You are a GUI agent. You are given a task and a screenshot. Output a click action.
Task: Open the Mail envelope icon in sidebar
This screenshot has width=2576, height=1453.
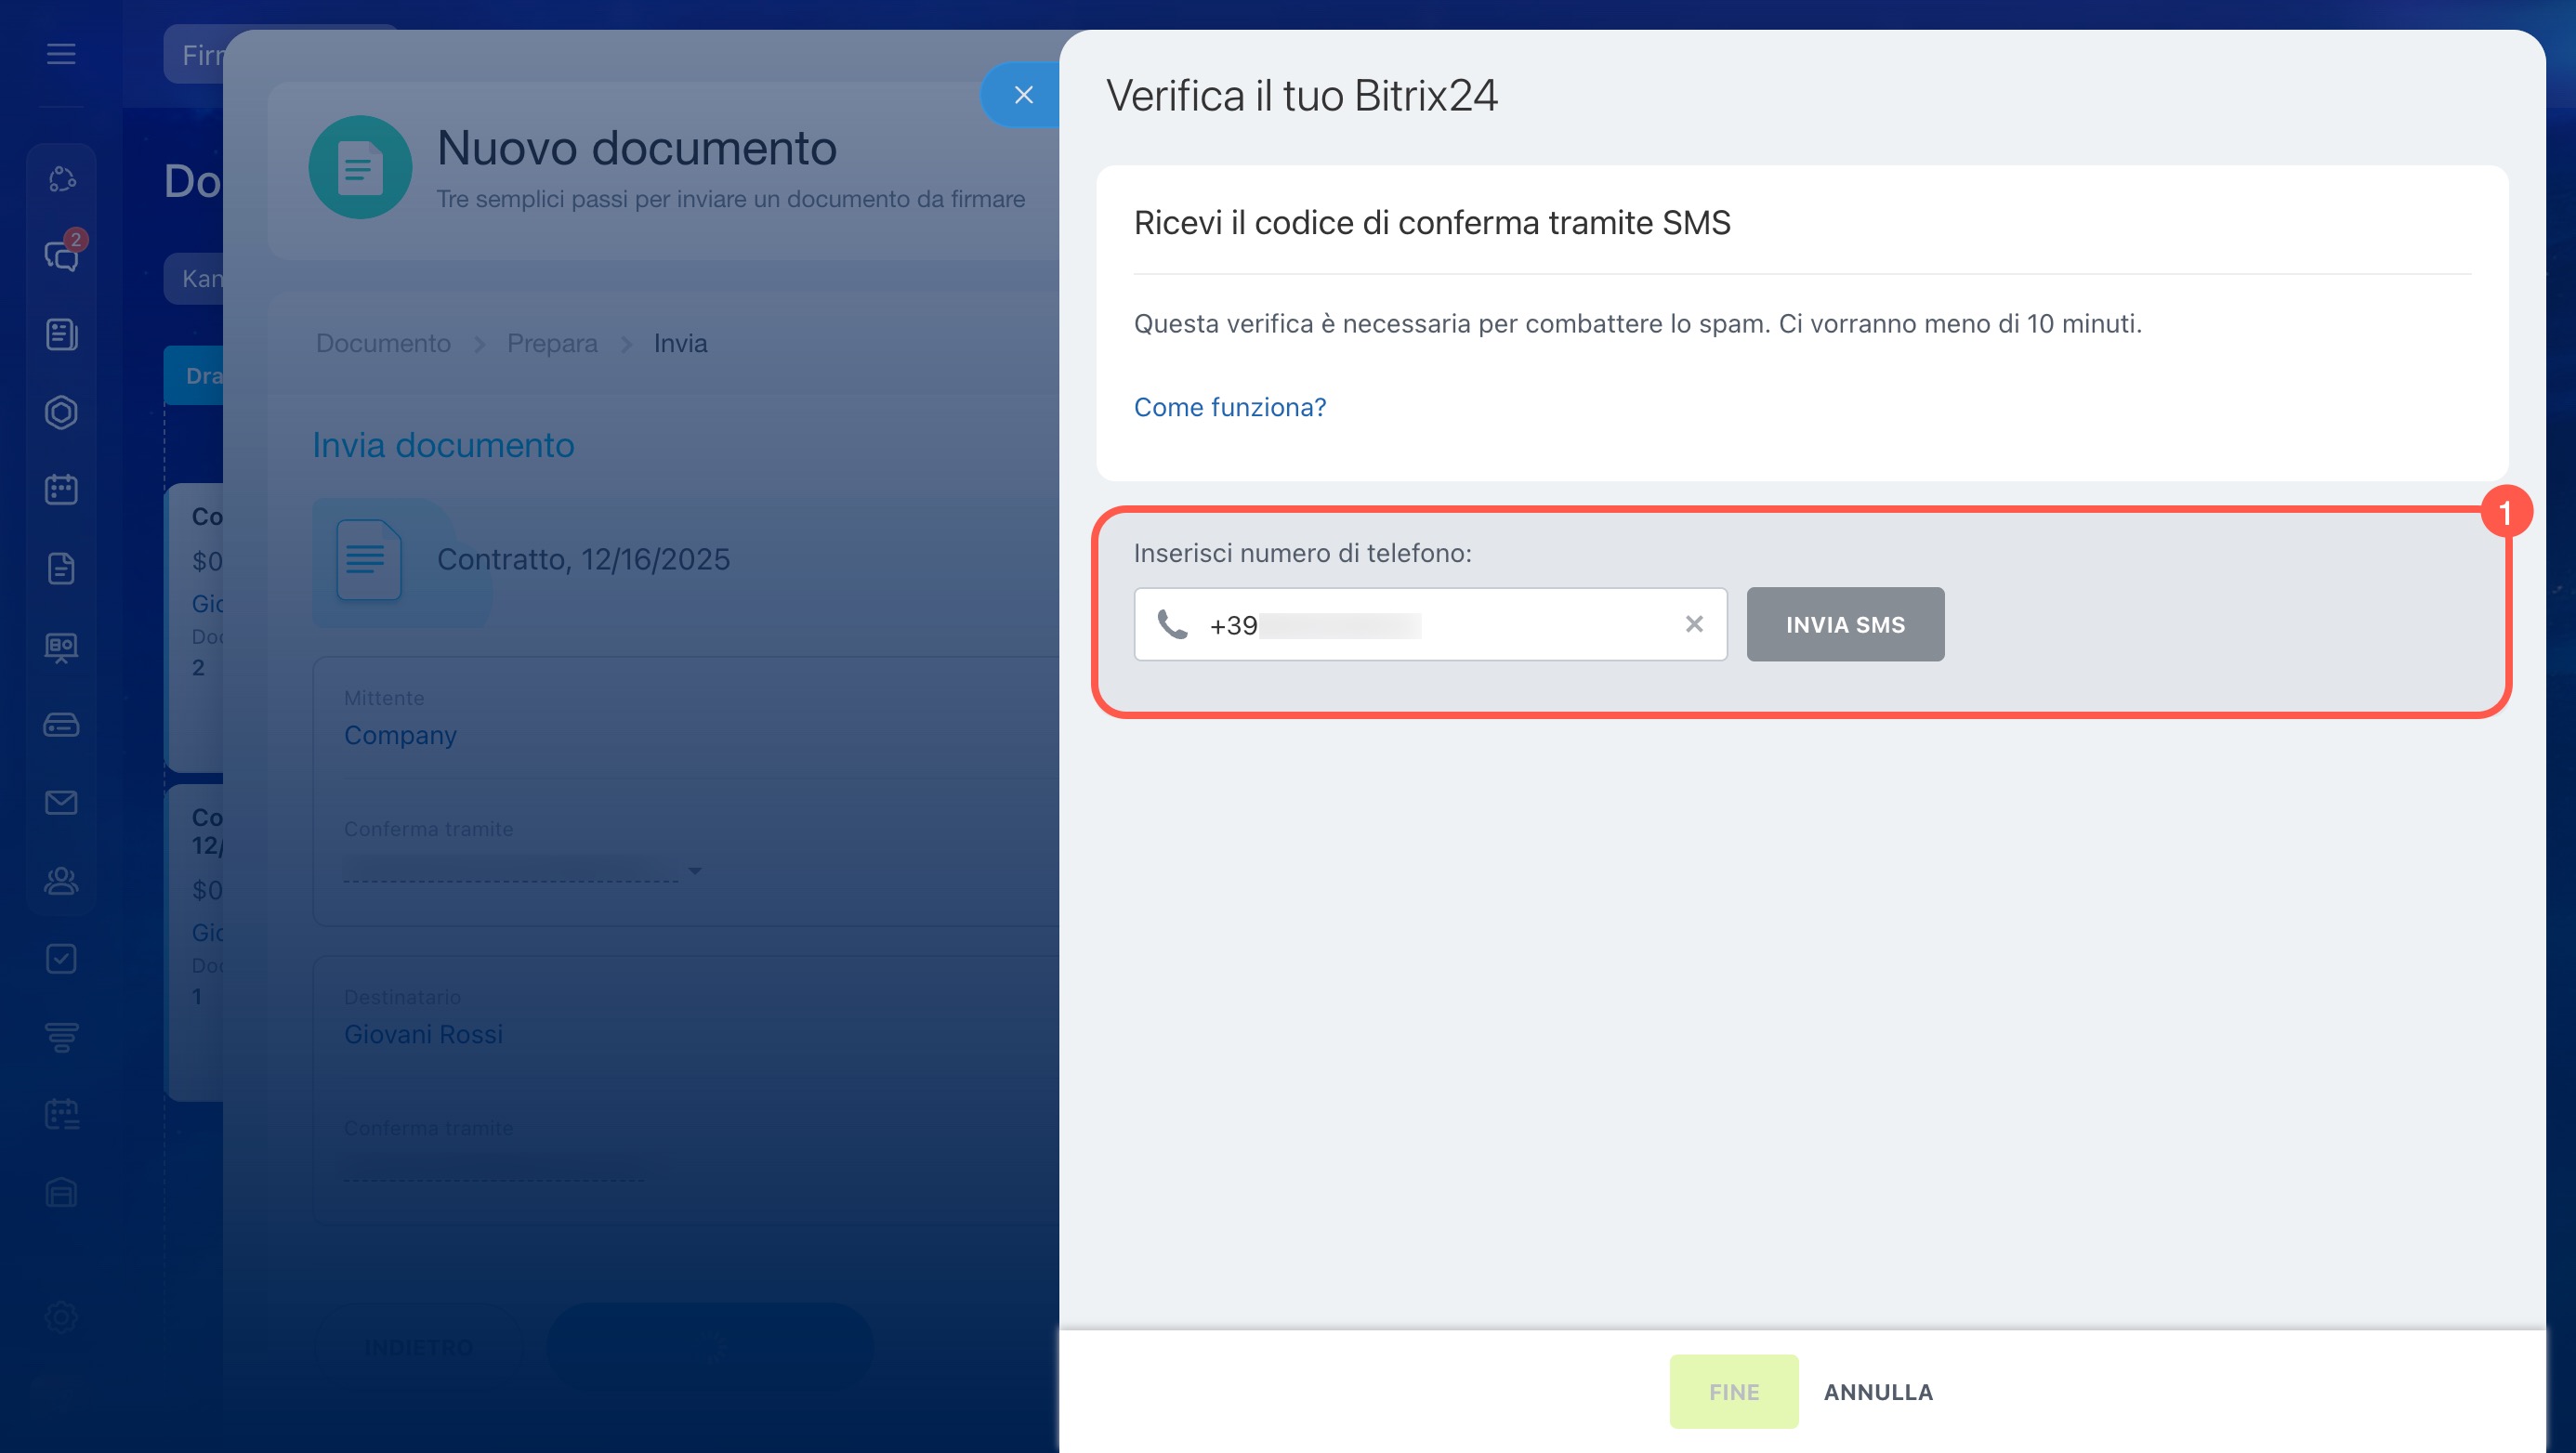61,802
